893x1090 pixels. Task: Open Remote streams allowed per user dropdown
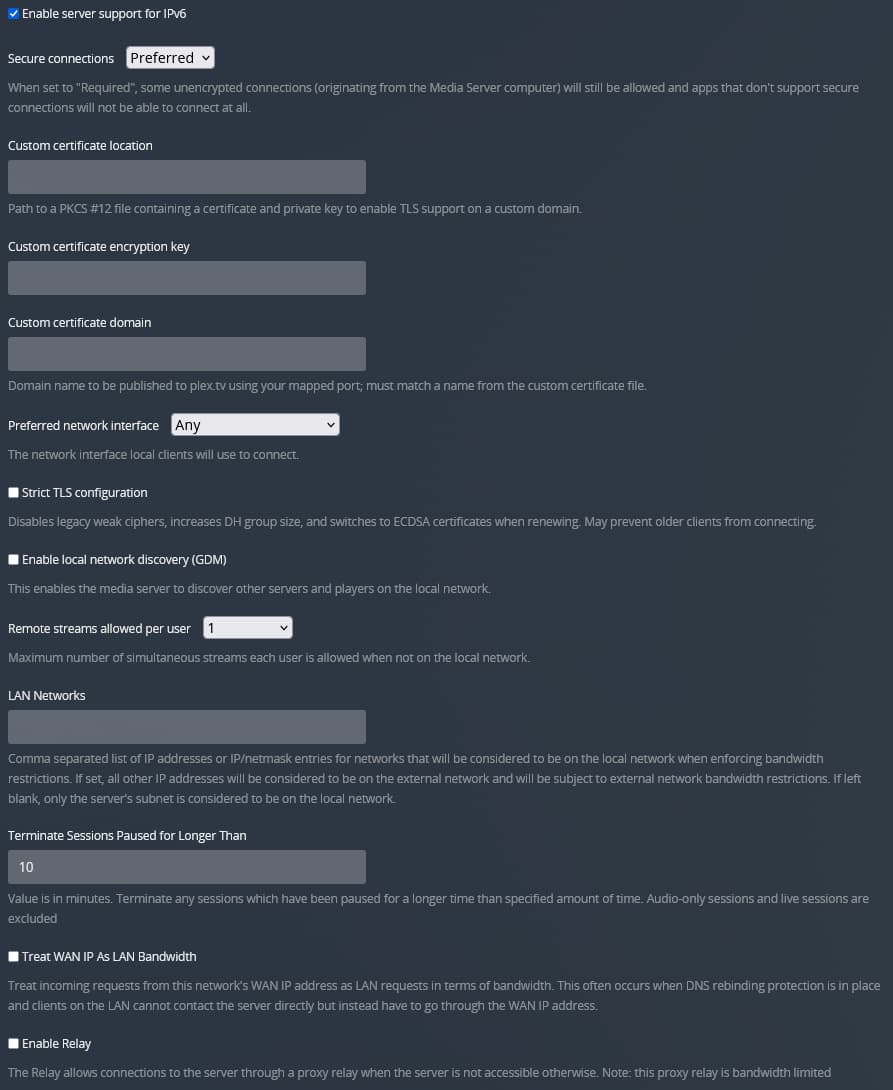247,628
